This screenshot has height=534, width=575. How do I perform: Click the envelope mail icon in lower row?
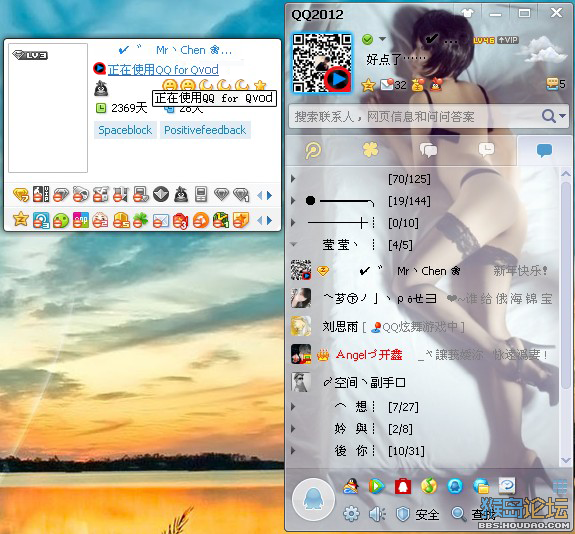(161, 220)
